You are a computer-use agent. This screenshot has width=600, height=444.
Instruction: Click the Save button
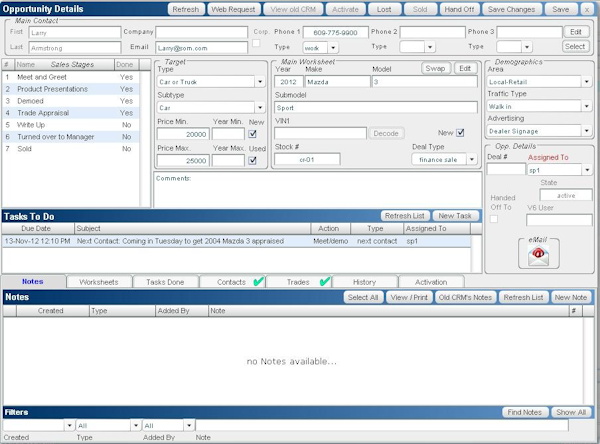[x=561, y=9]
